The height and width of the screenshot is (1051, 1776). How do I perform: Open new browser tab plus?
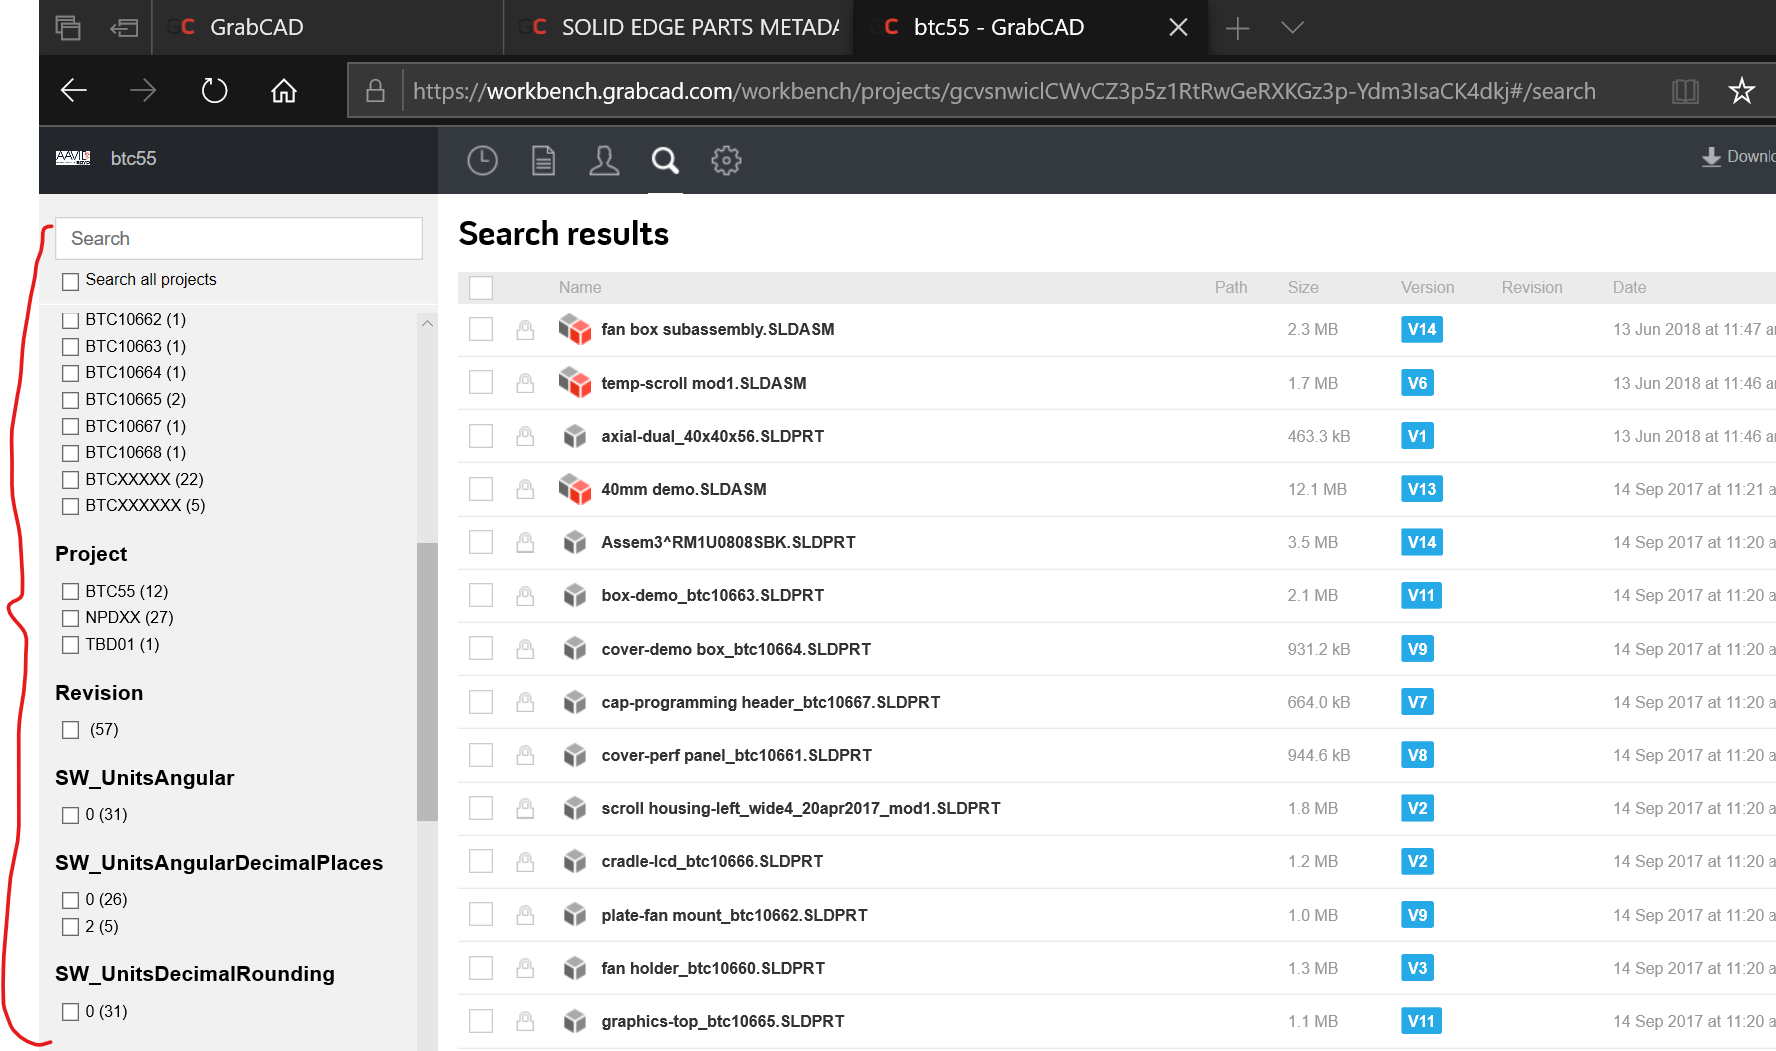(x=1238, y=28)
